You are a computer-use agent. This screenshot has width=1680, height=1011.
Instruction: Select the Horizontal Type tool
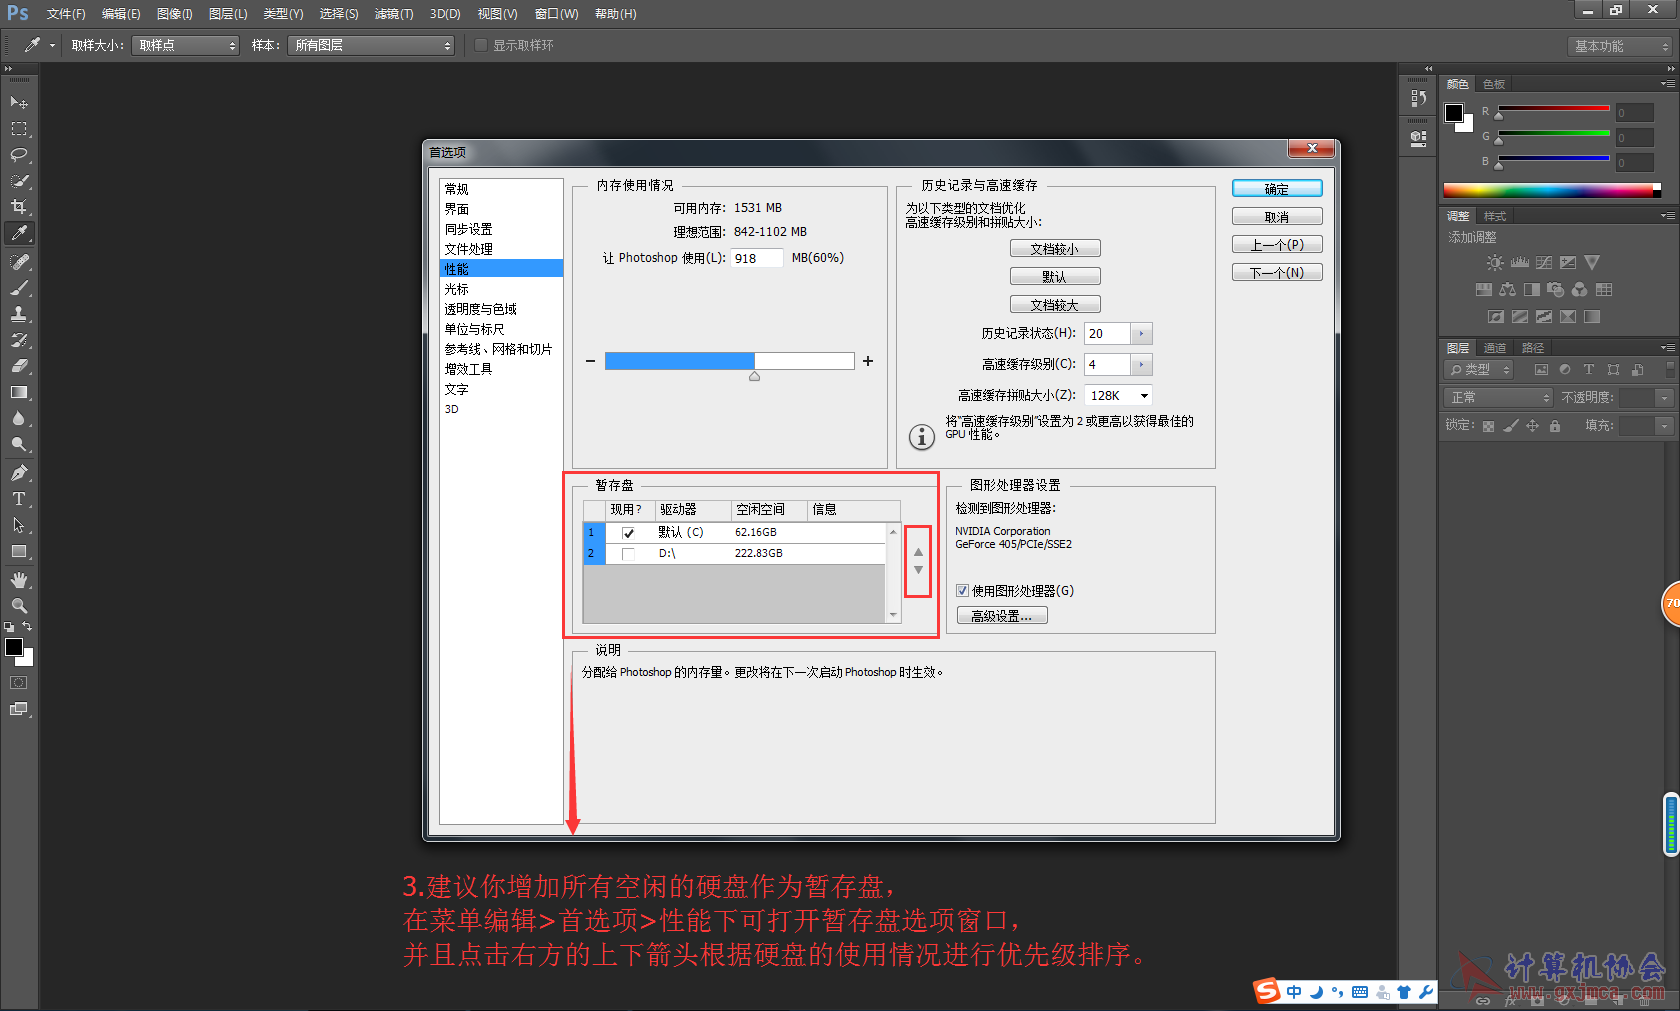19,499
